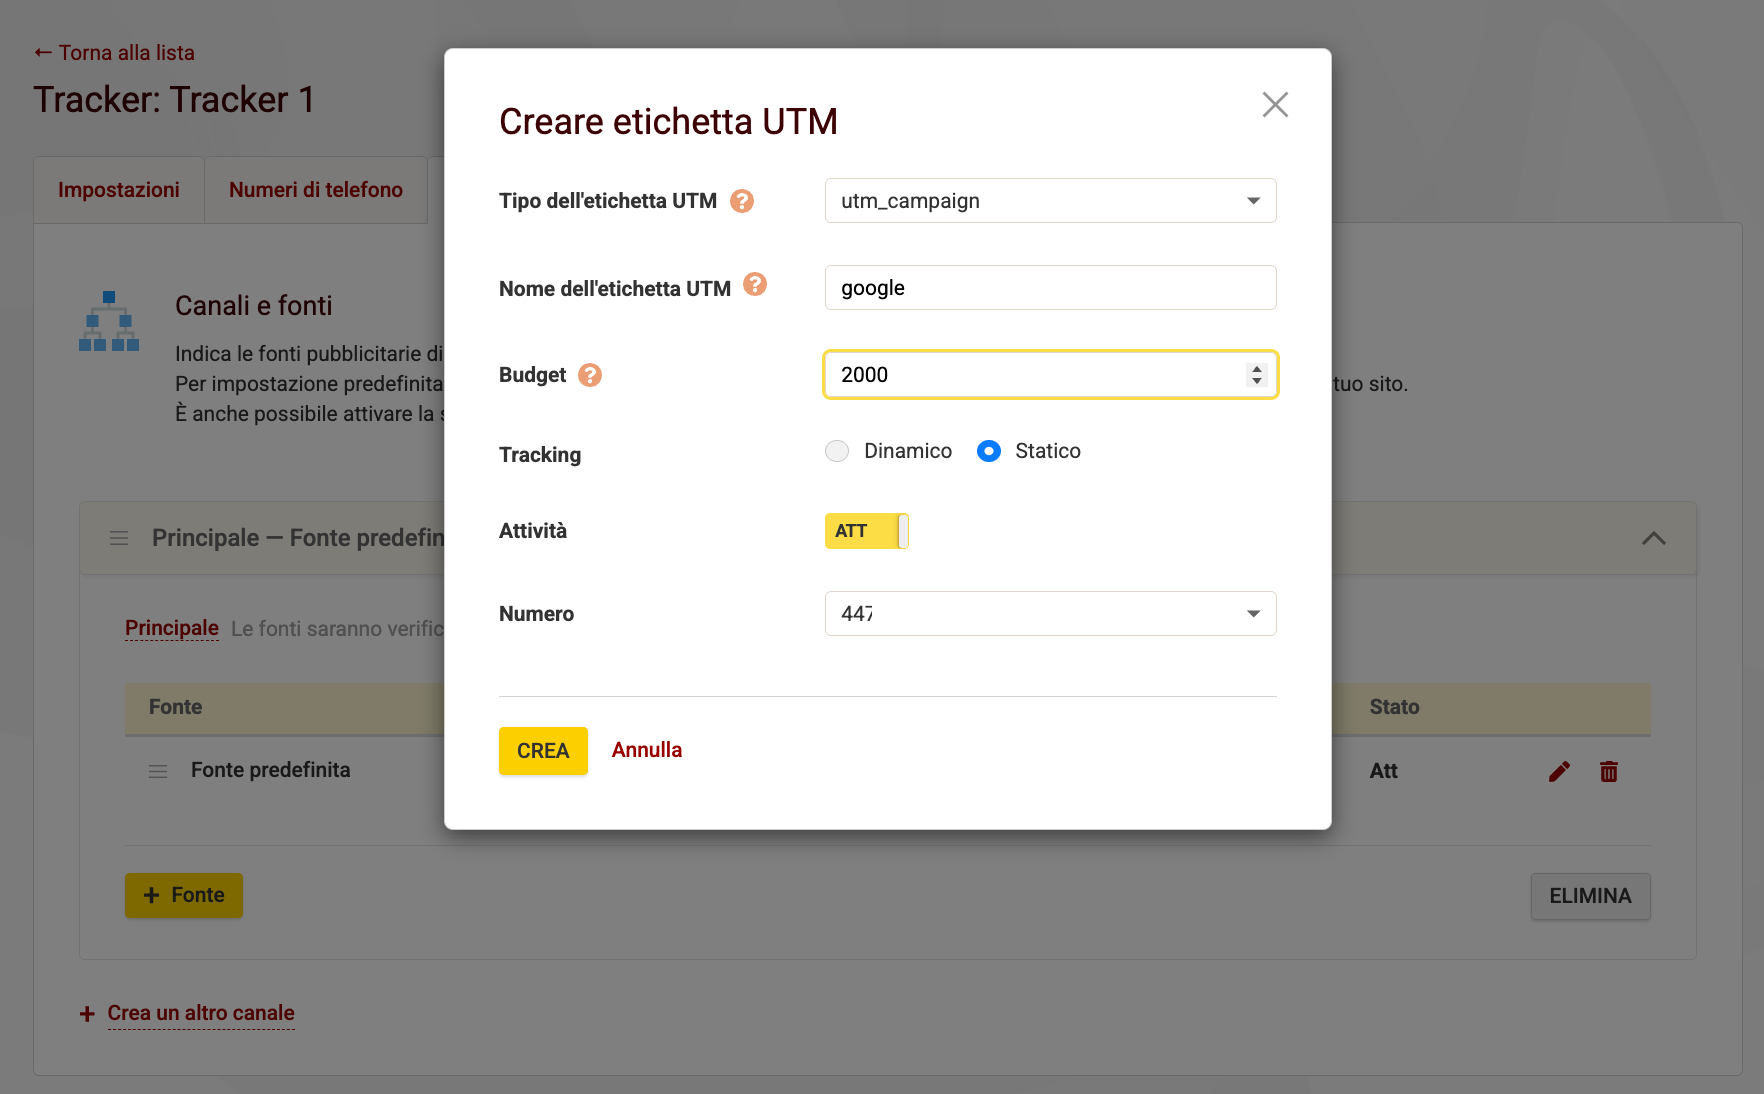Select the Dinamico tracking option
Image resolution: width=1764 pixels, height=1094 pixels.
click(x=837, y=451)
